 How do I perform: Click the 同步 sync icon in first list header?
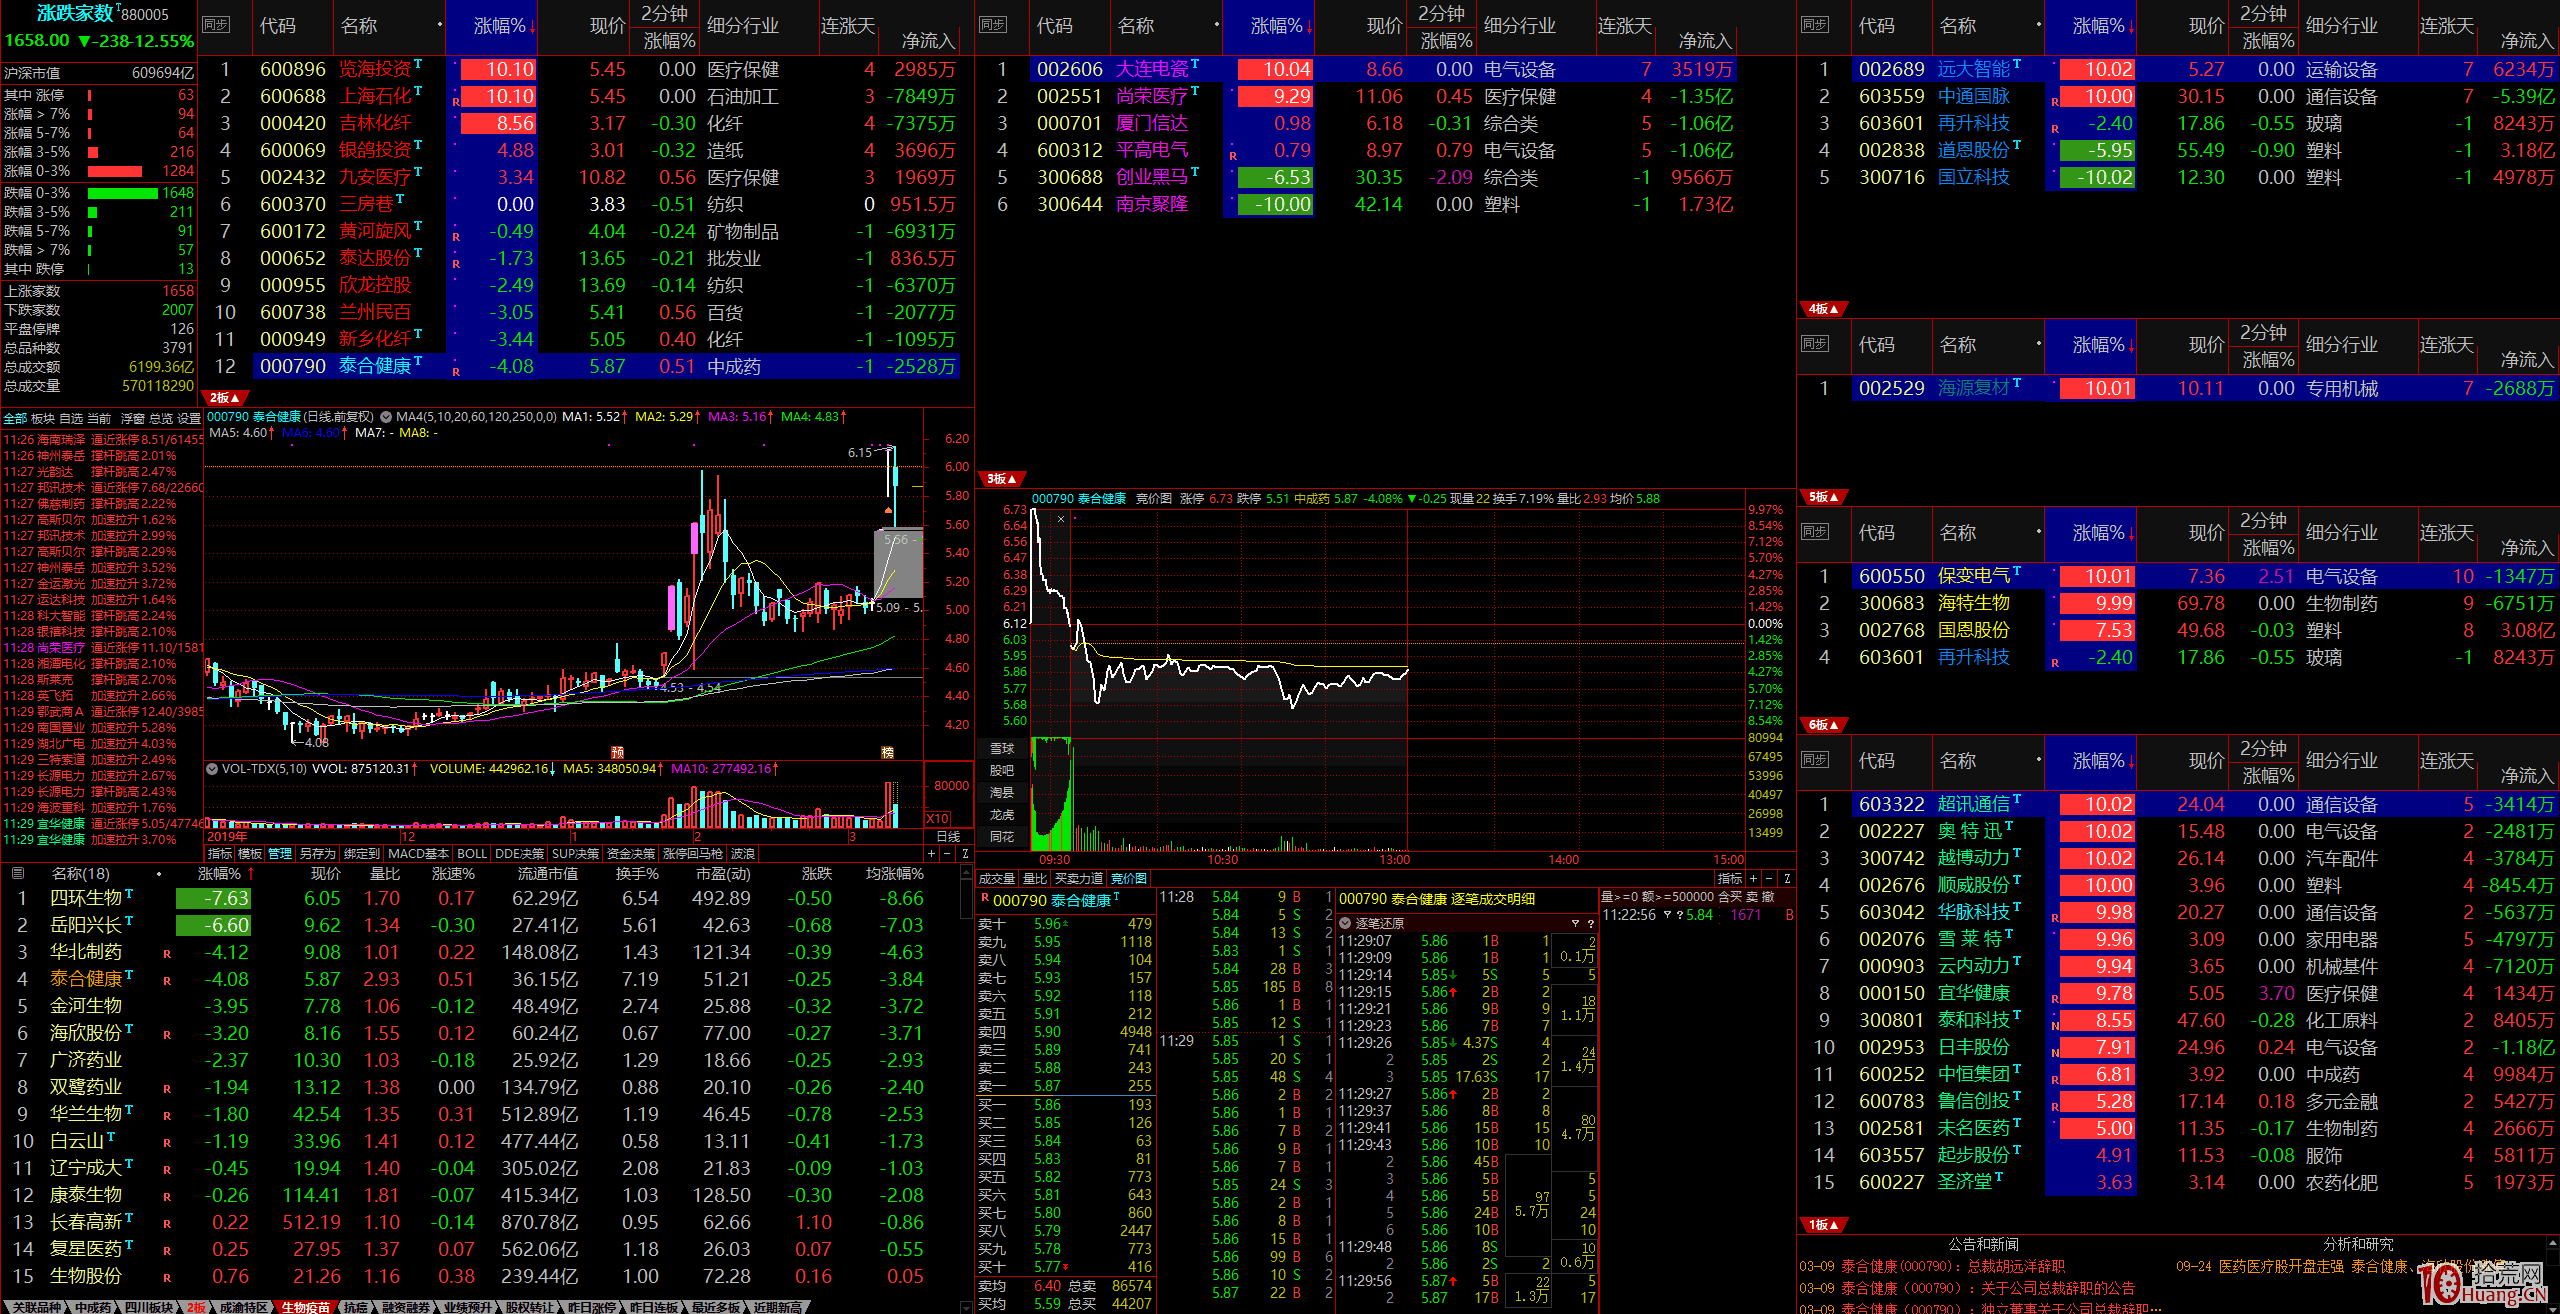click(215, 25)
